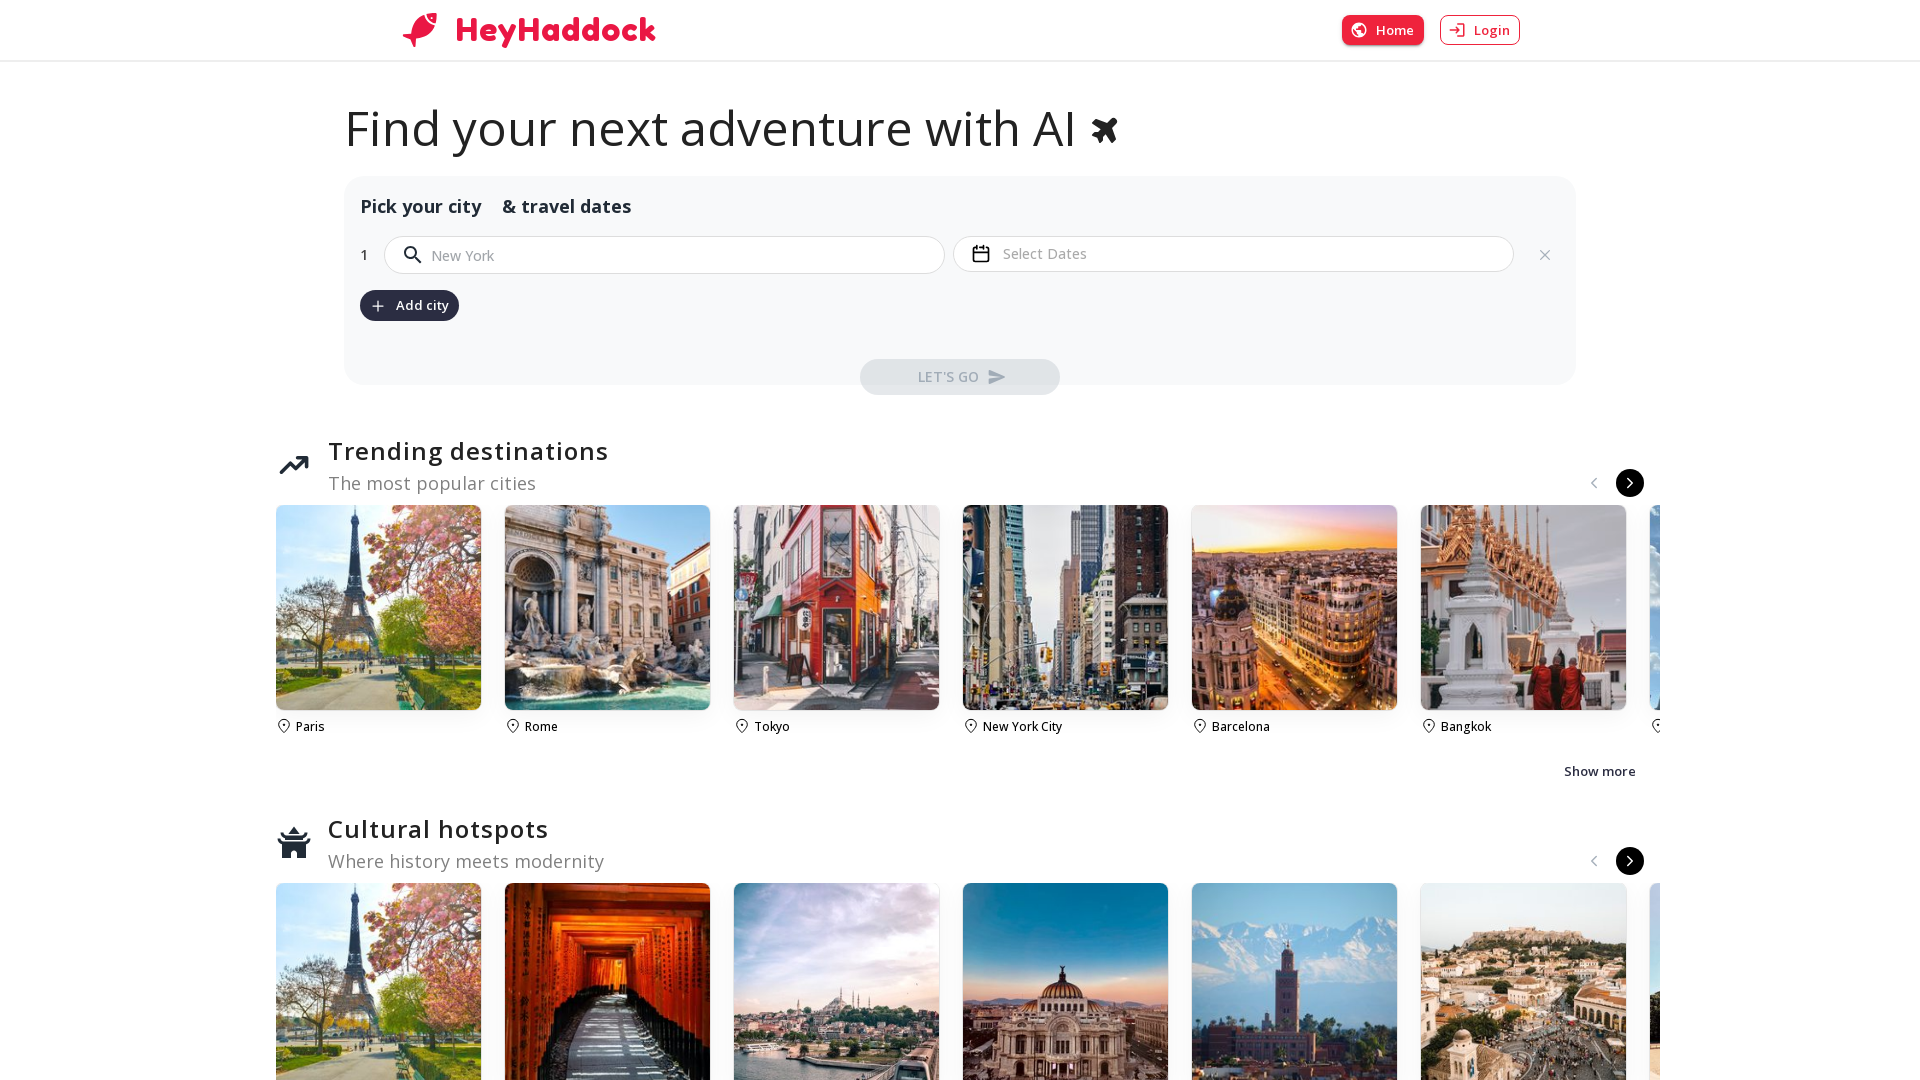Viewport: 1920px width, 1080px height.
Task: Open the red torii gates photo in Cultural hotspots
Action: 607,981
